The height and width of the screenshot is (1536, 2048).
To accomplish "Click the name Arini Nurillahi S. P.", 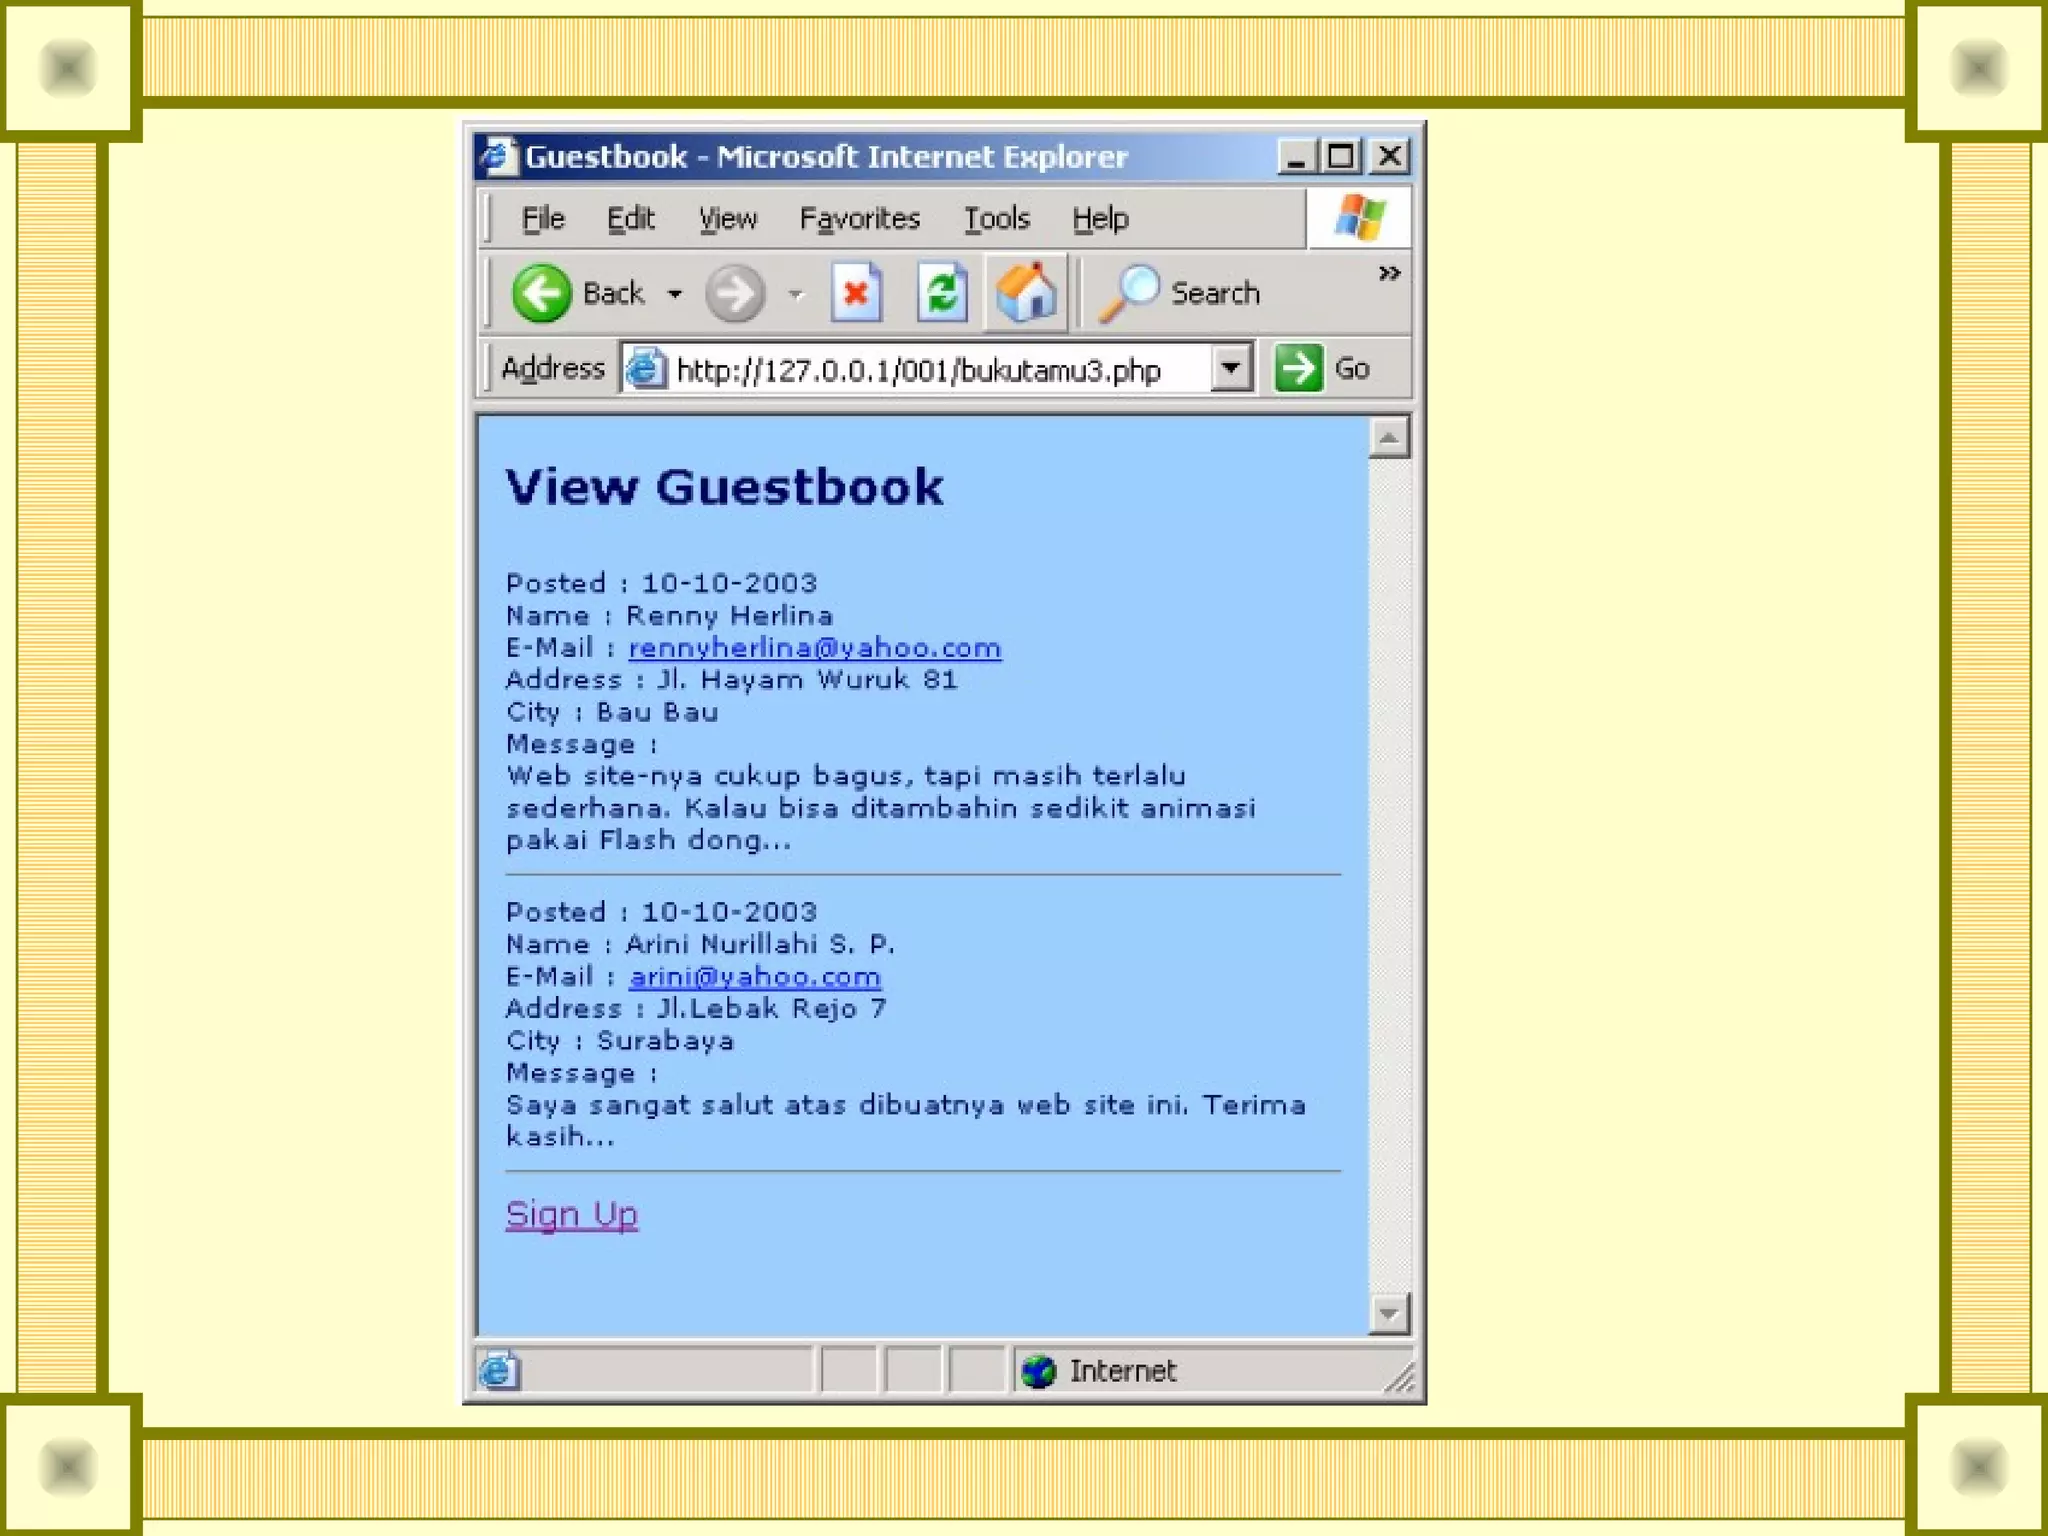I will pyautogui.click(x=760, y=944).
